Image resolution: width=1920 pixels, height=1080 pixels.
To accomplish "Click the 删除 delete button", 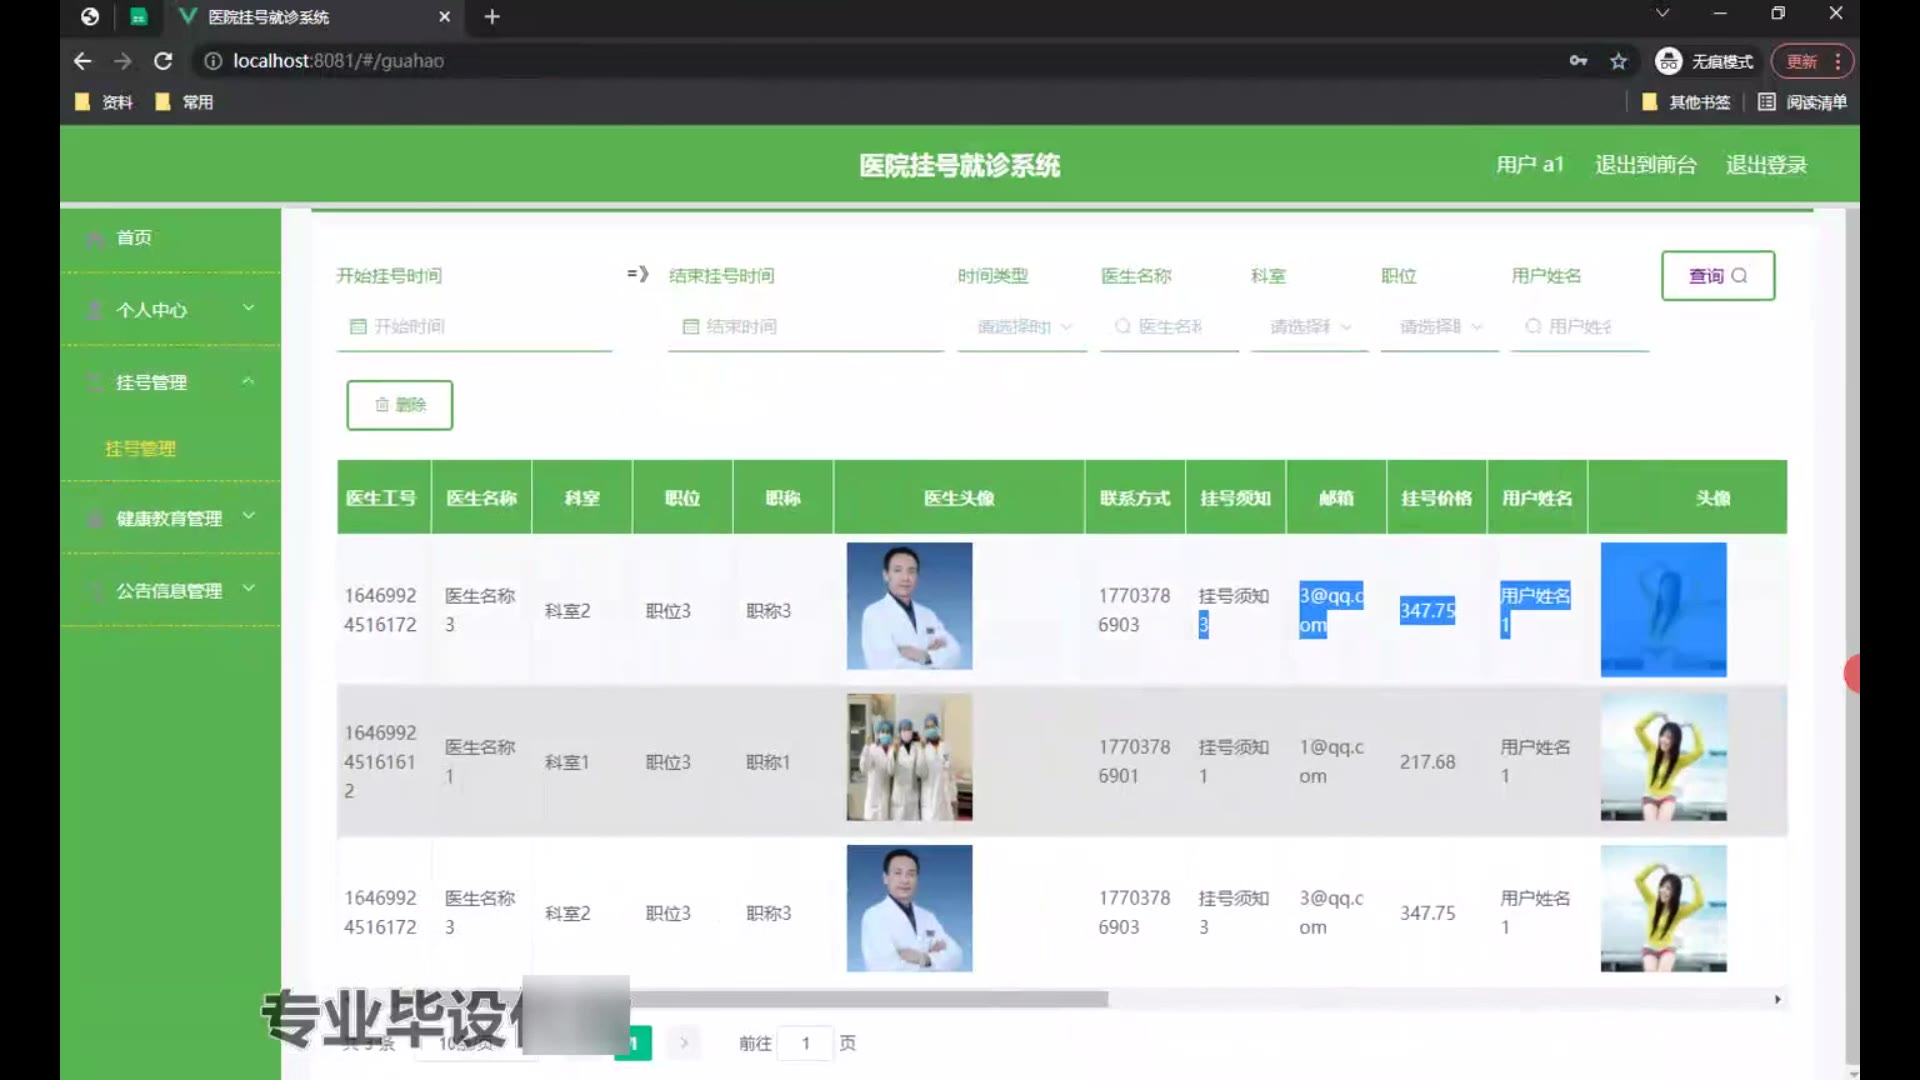I will point(400,405).
